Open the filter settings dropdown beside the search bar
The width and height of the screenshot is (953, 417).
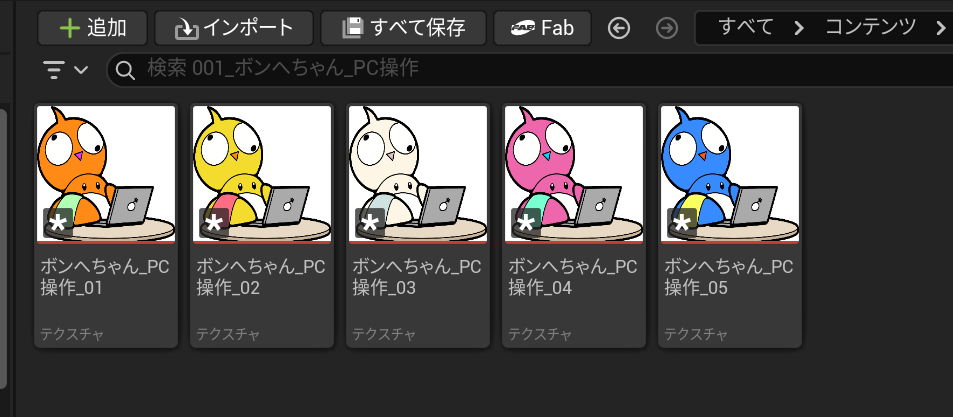click(66, 70)
